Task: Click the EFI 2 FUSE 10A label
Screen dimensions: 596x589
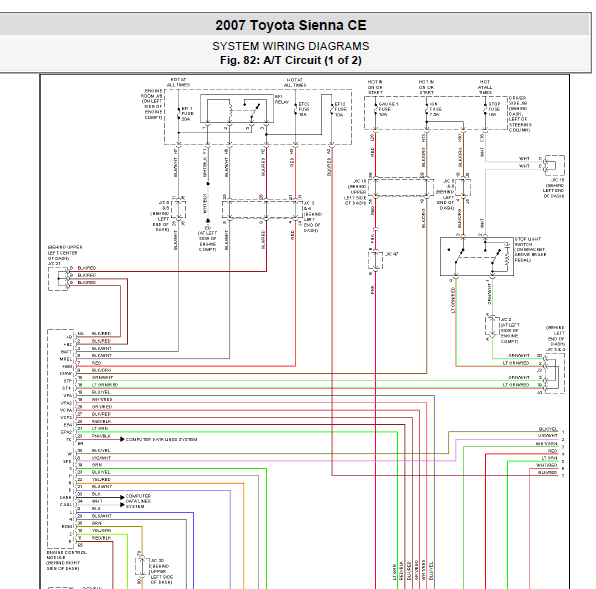Action: coord(340,109)
